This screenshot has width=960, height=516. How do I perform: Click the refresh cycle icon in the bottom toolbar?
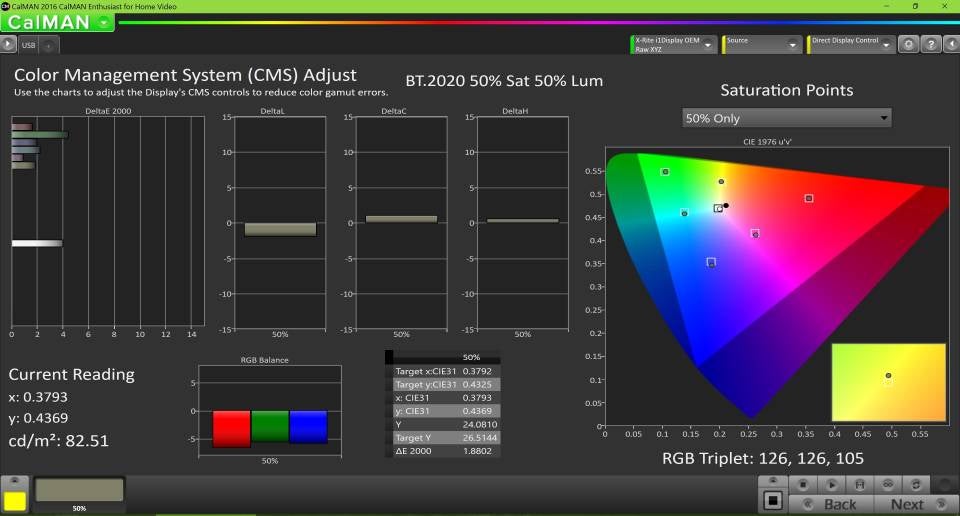click(x=916, y=485)
